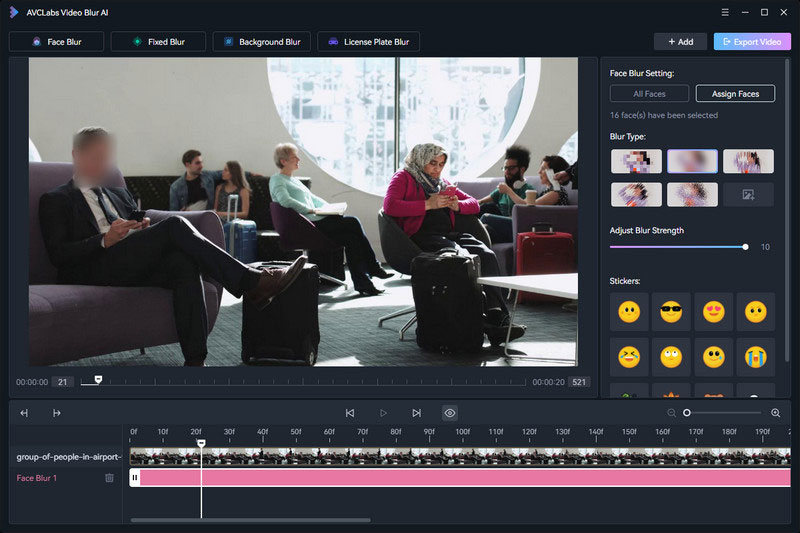Viewport: 800px width, 533px height.
Task: Jump to the next frame
Action: click(x=416, y=412)
